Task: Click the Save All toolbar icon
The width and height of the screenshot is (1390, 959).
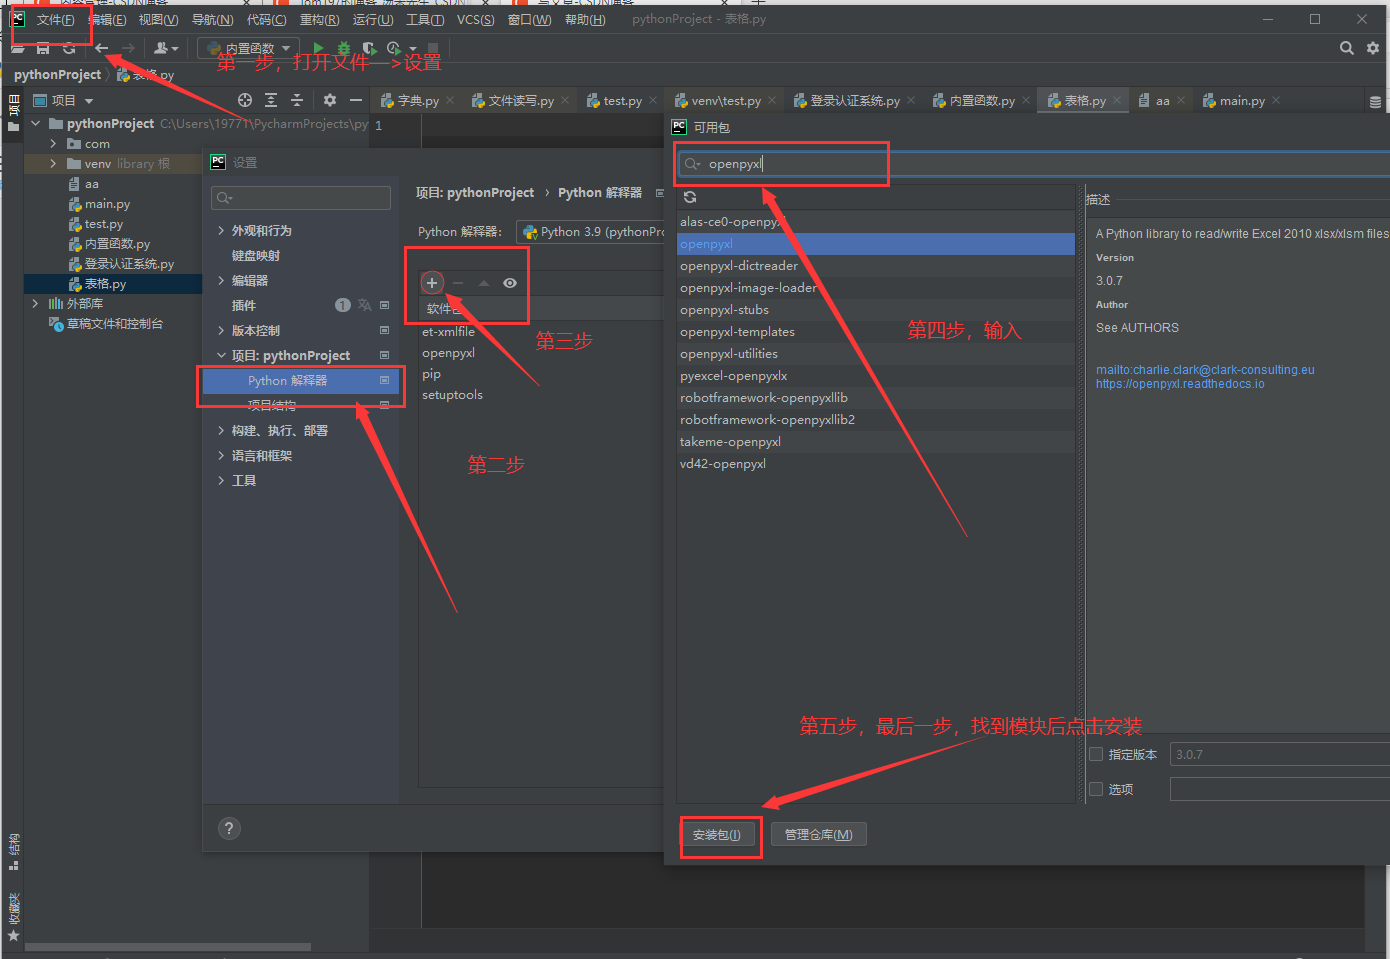Action: point(43,48)
